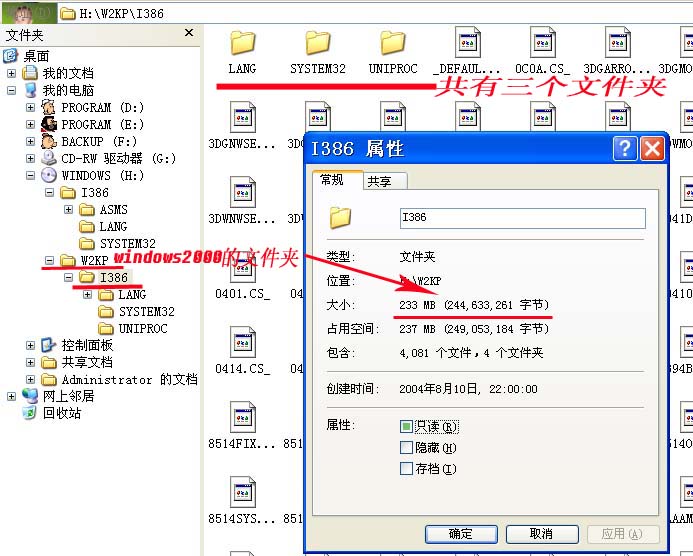The image size is (693, 556).
Task: Select 共享文档 in folder tree
Action: [87, 362]
